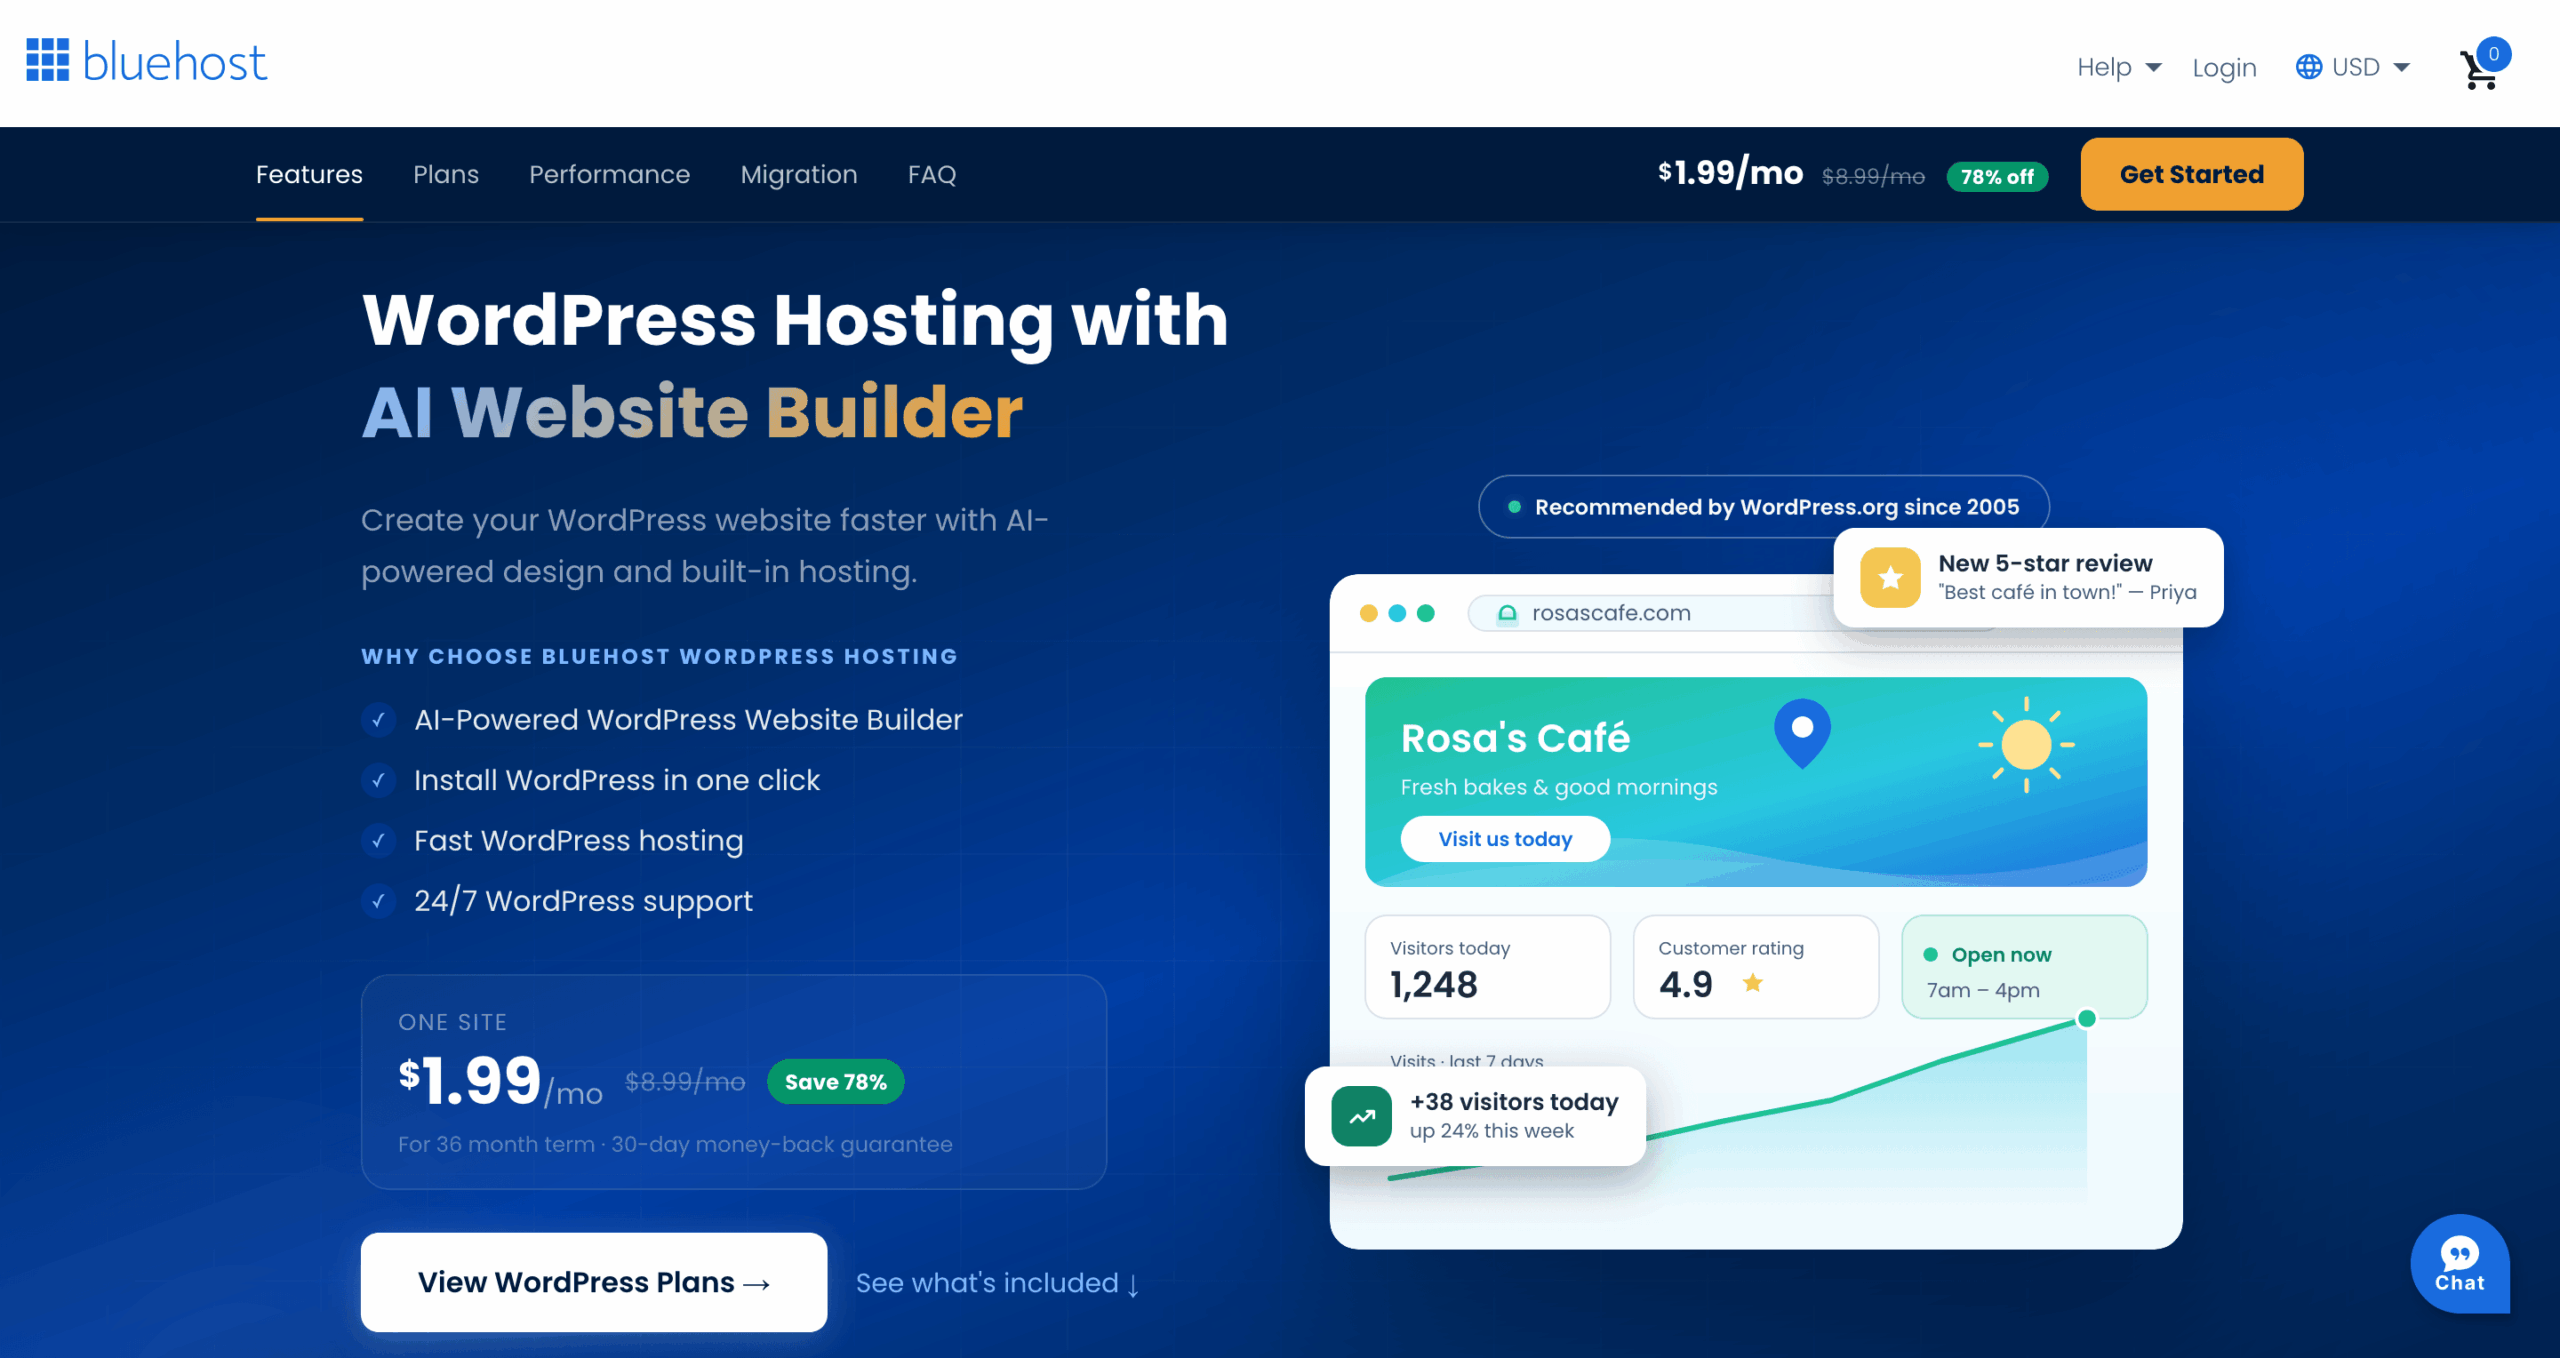Click the Customer rating 4.9 card
2560x1358 pixels.
click(1755, 967)
